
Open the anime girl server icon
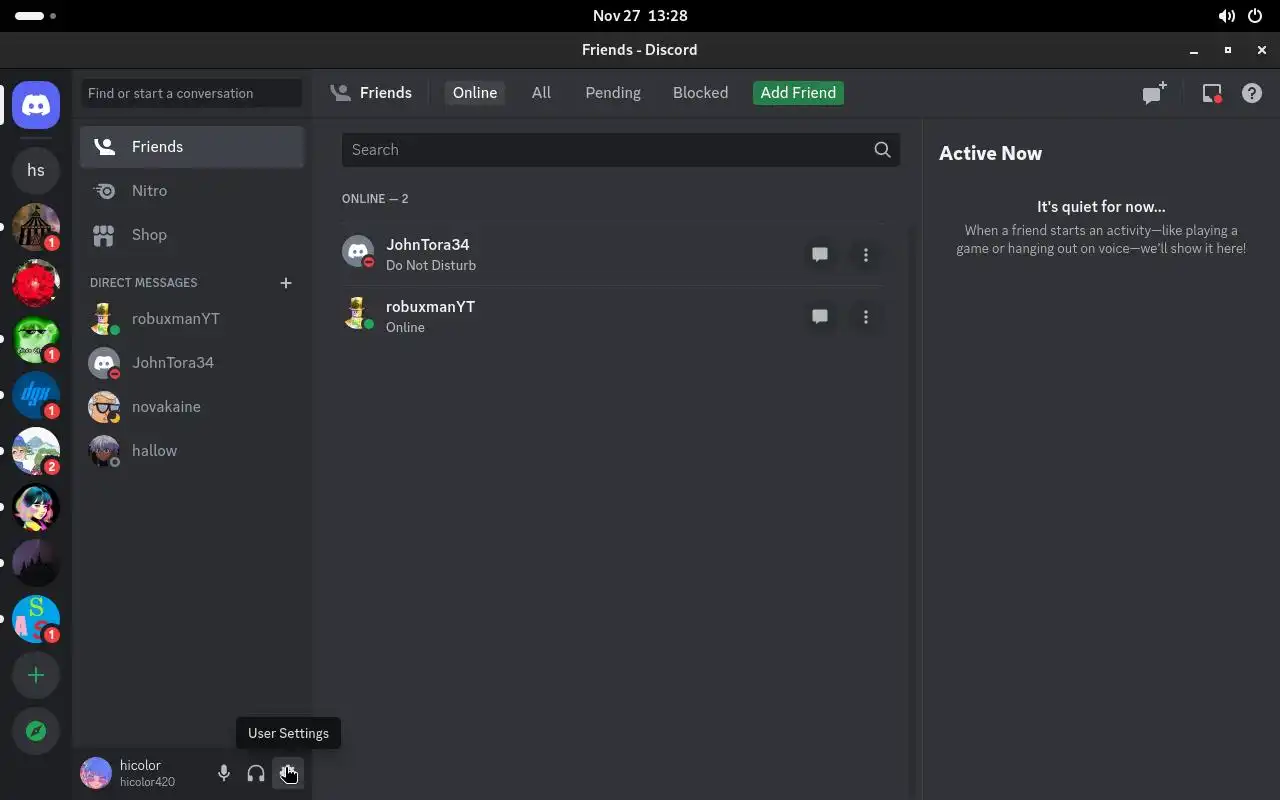pyautogui.click(x=36, y=507)
